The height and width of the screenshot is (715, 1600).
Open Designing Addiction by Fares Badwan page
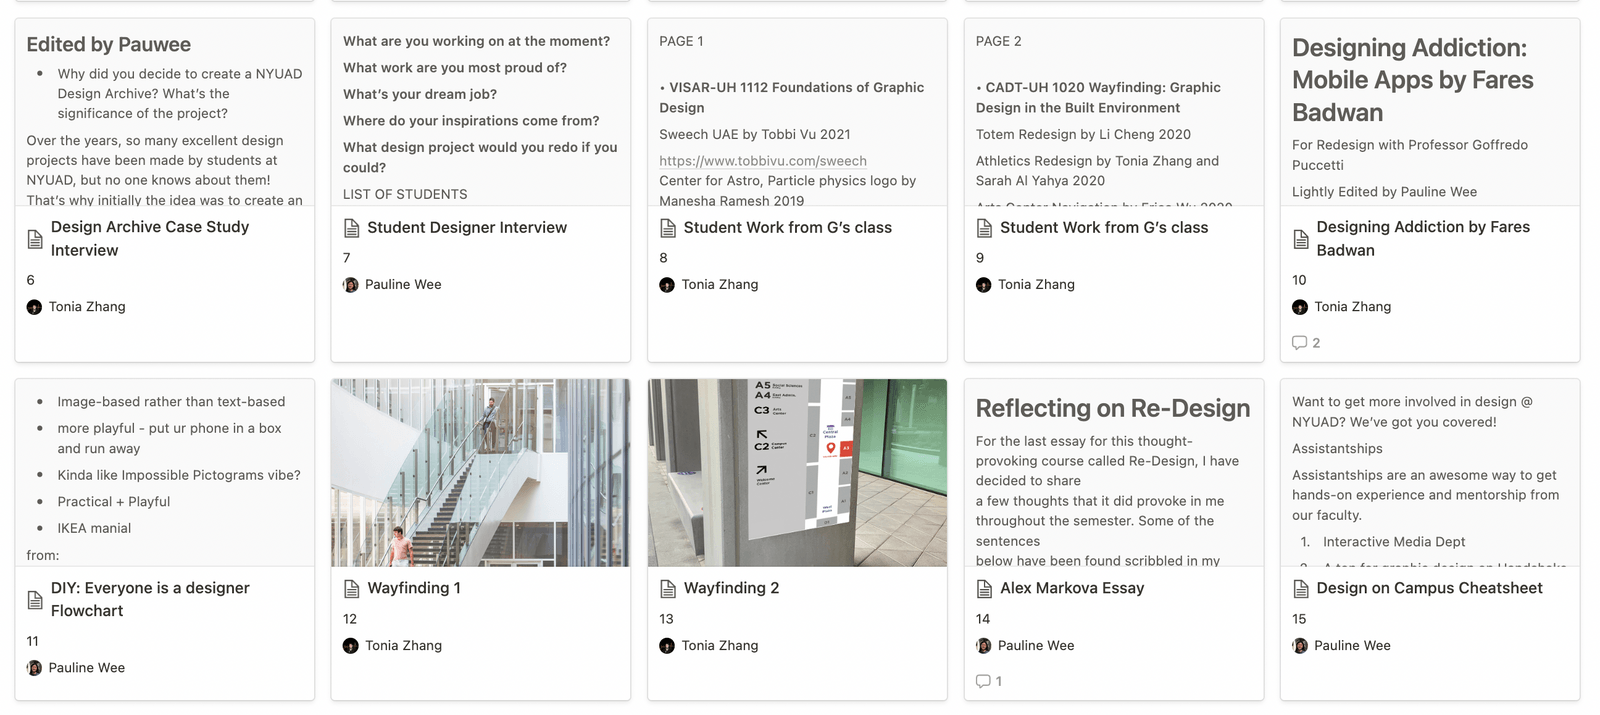(1422, 238)
